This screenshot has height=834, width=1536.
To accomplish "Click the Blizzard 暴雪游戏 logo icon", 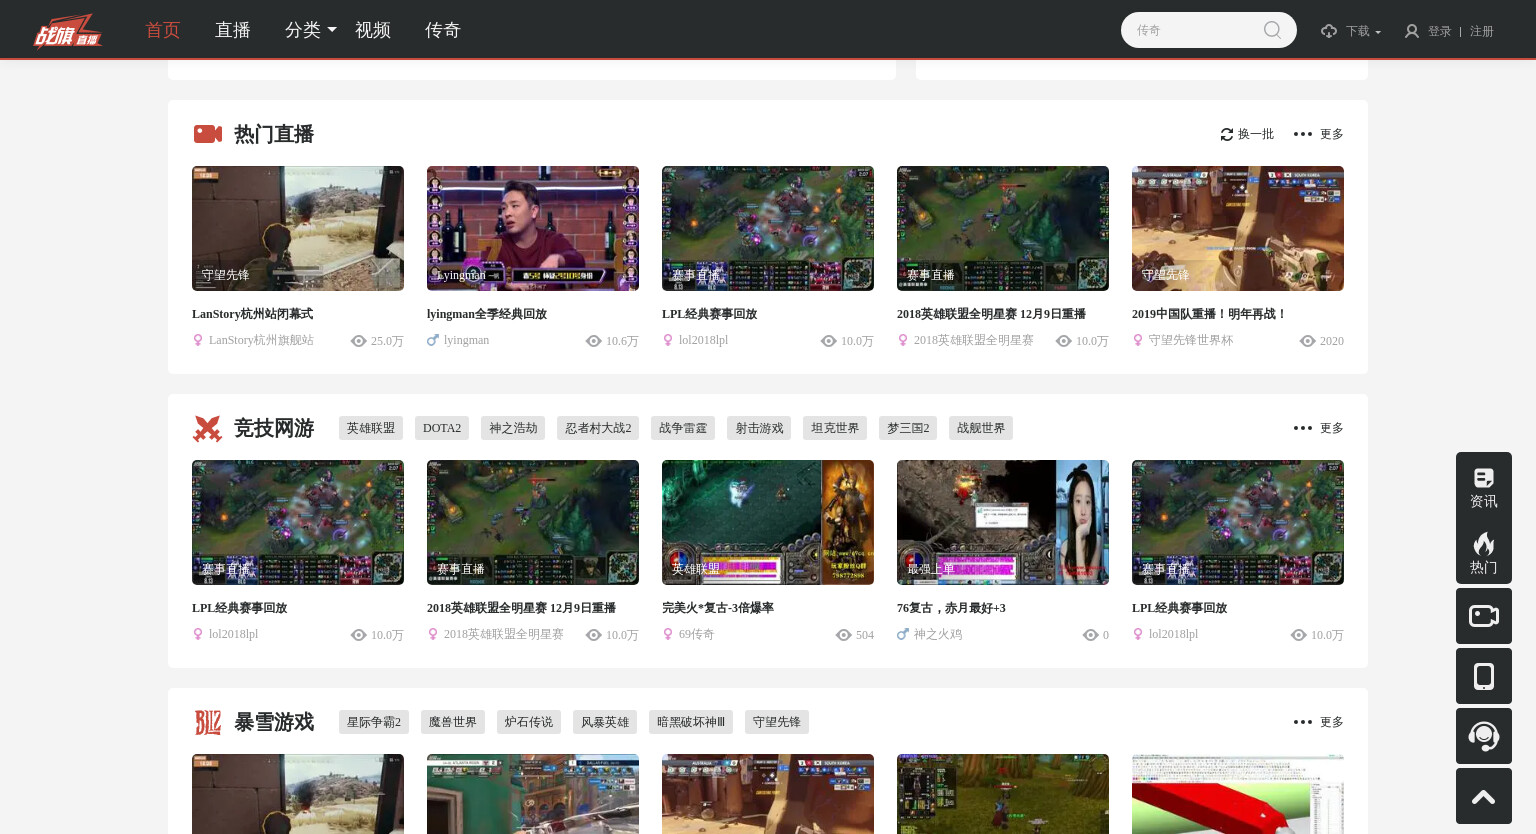I will 207,722.
